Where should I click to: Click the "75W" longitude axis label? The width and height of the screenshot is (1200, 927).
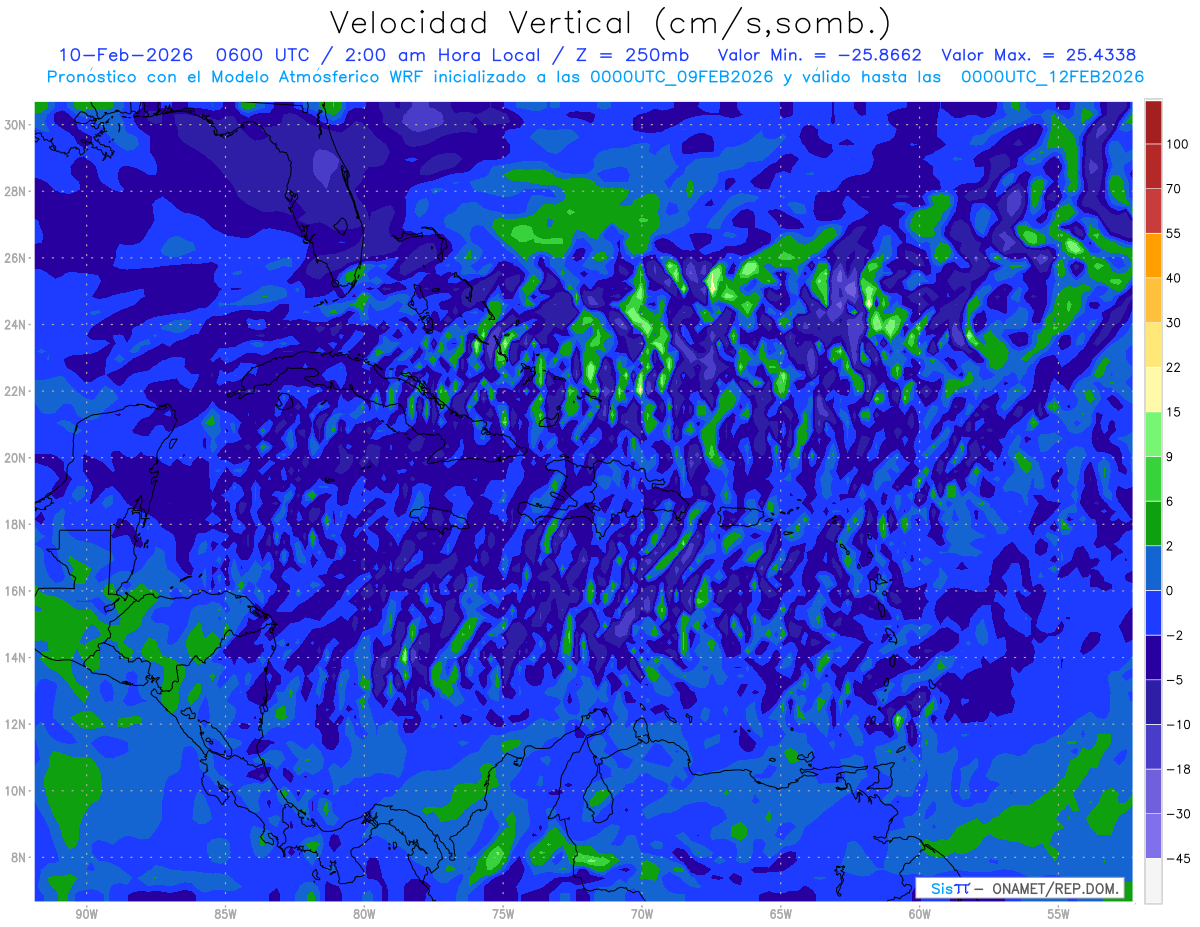tap(503, 914)
